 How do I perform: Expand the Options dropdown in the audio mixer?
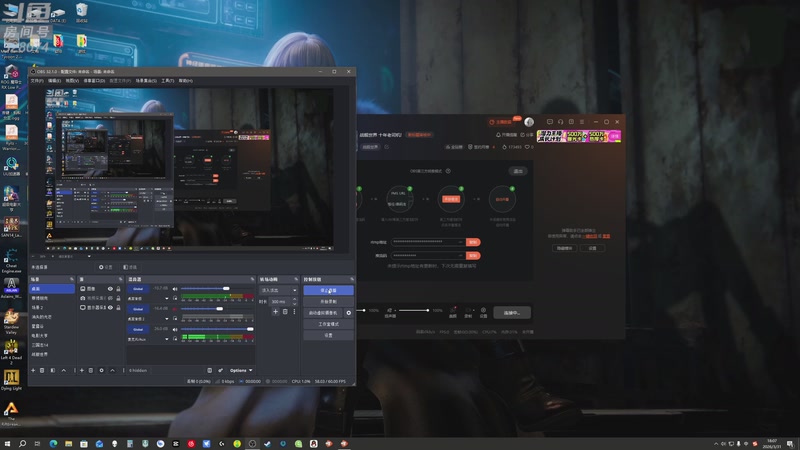tap(241, 370)
